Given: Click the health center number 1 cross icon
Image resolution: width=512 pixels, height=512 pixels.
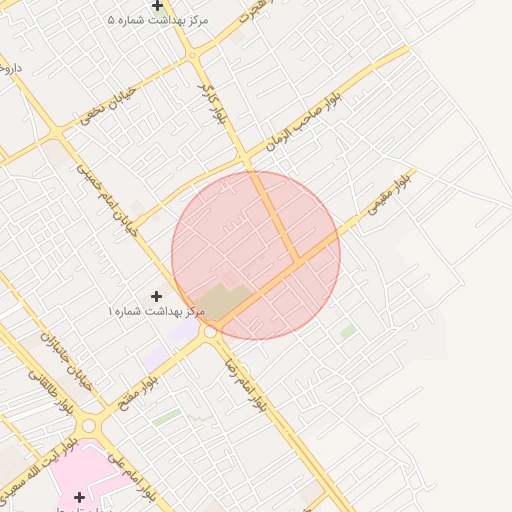Looking at the screenshot, I should point(156,296).
